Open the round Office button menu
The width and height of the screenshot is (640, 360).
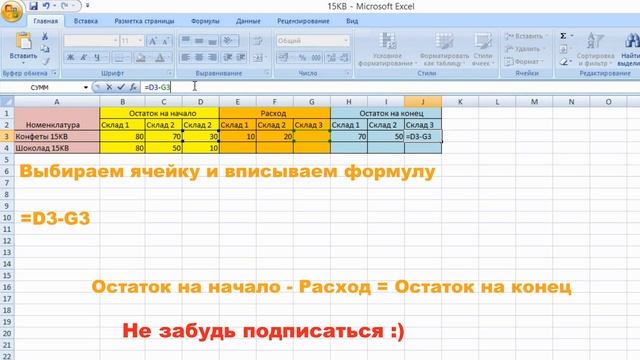11,11
